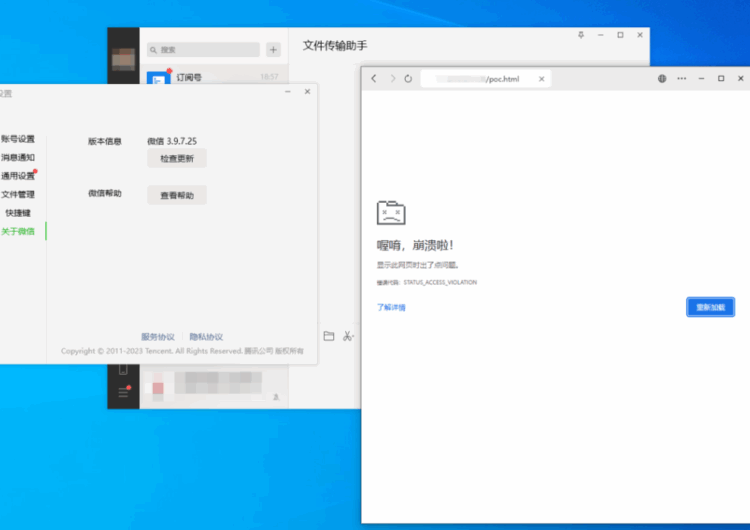Reload the poc.html page with refresh icon
Viewport: 750px width, 530px height.
408,78
